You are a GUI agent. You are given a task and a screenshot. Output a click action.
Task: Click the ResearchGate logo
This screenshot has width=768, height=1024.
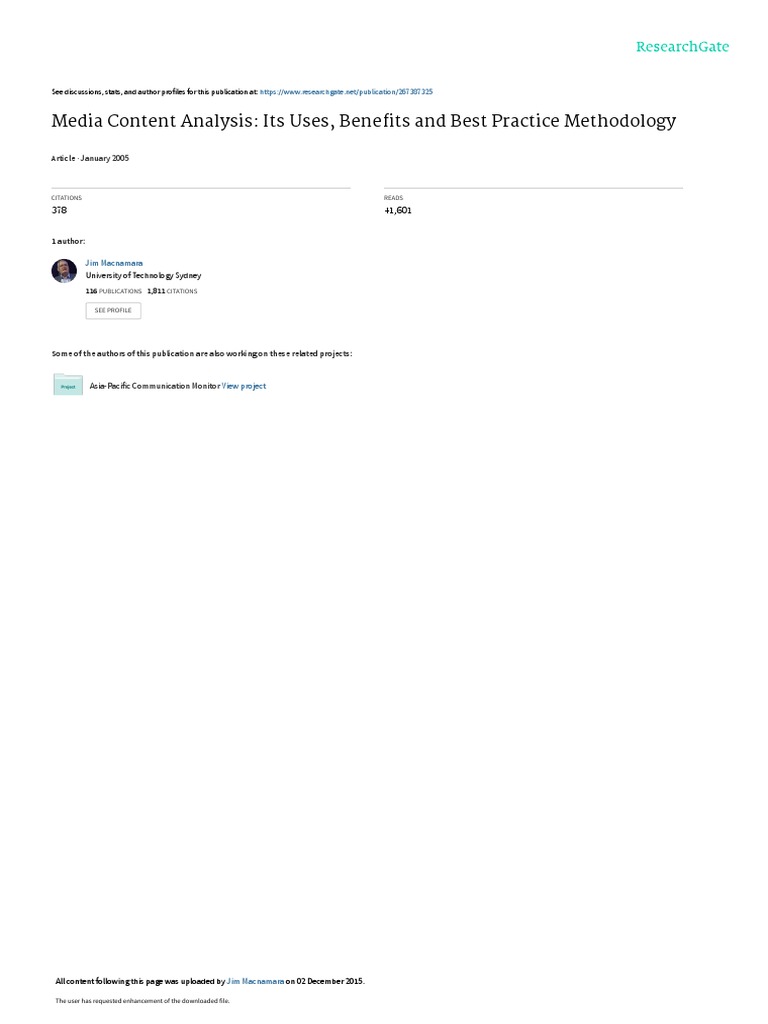(x=682, y=46)
